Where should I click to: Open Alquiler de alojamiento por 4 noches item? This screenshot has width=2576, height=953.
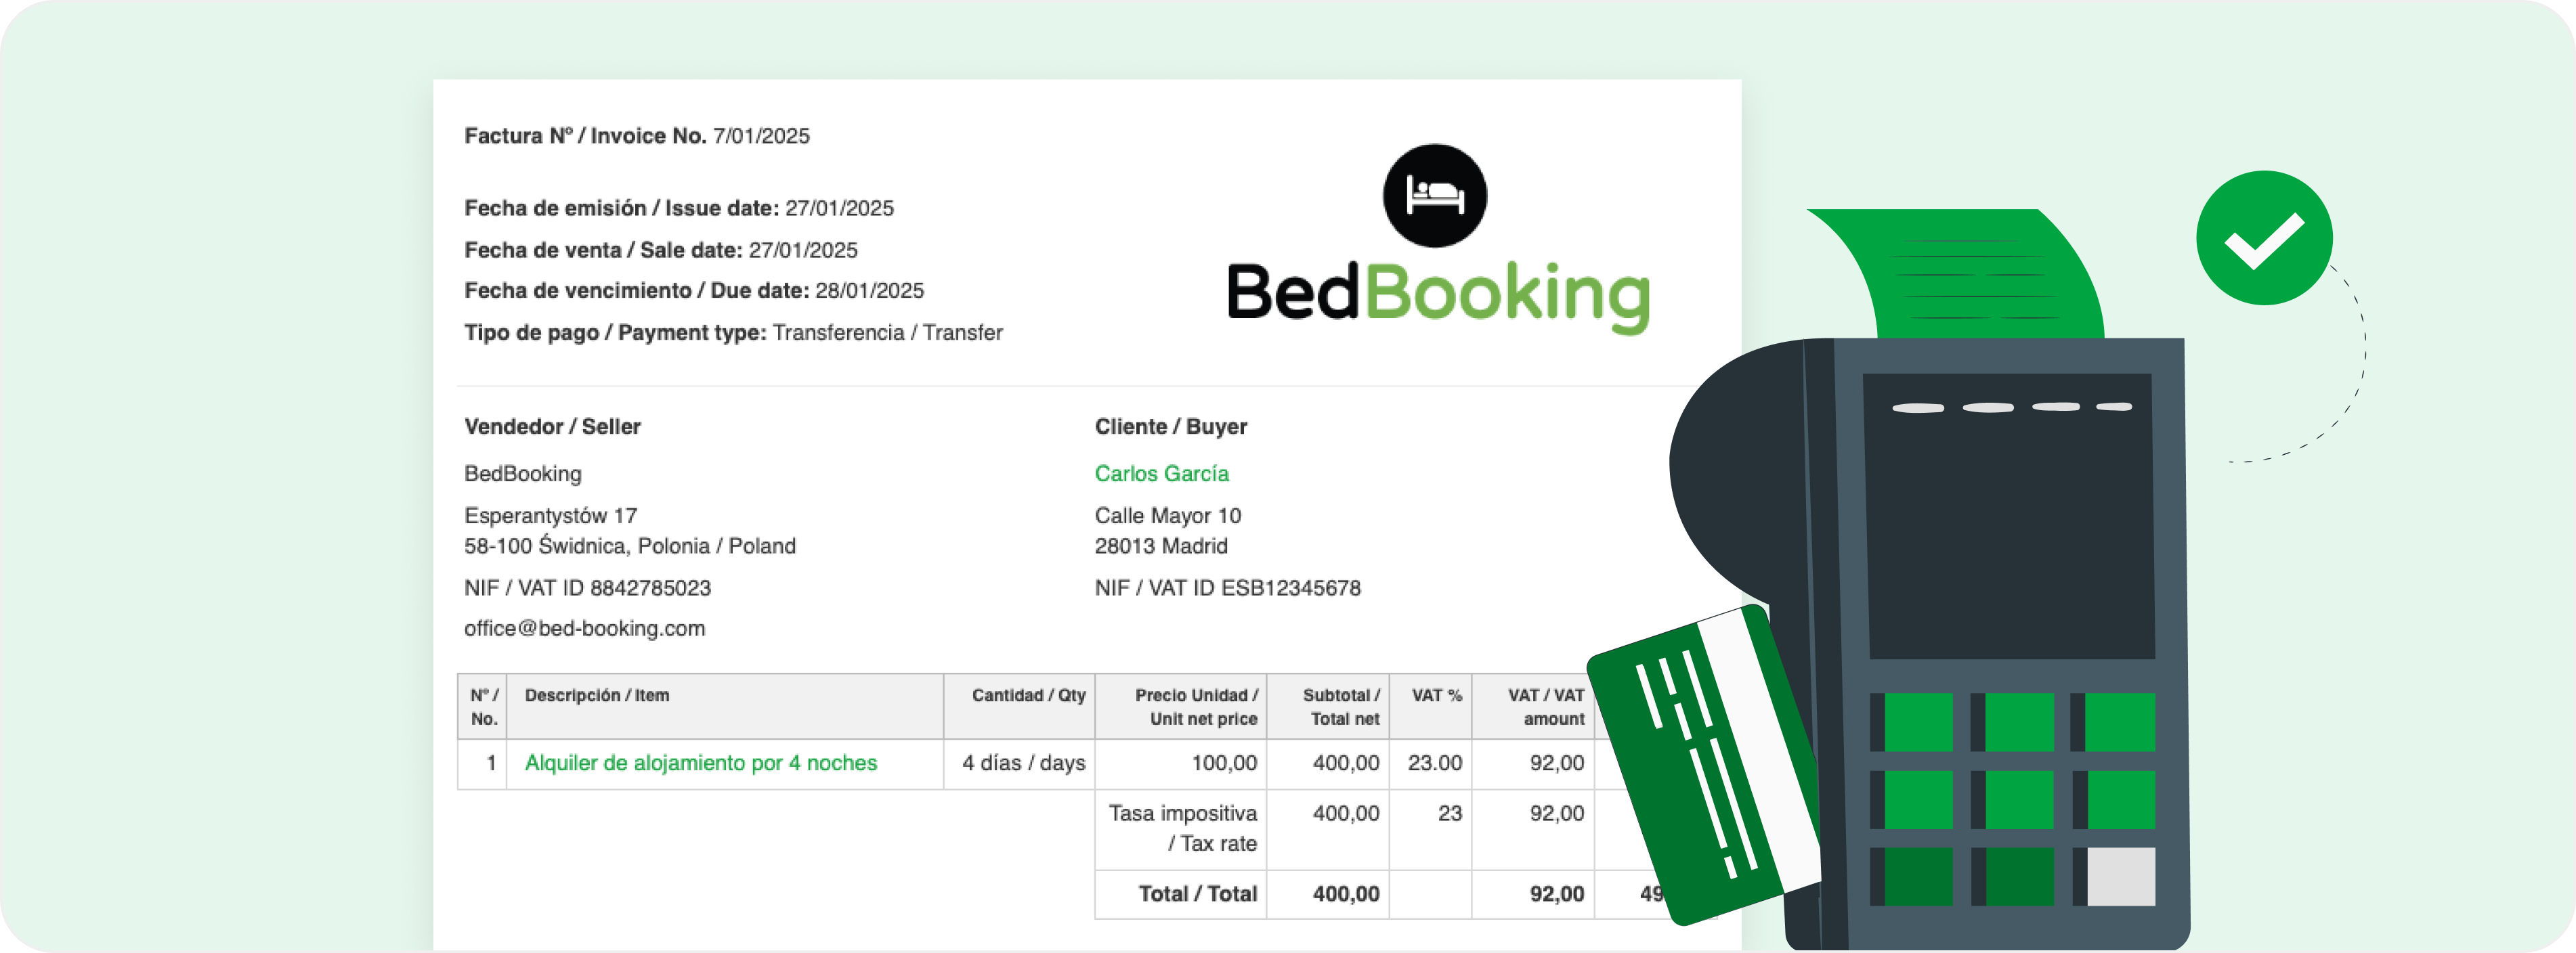tap(700, 763)
